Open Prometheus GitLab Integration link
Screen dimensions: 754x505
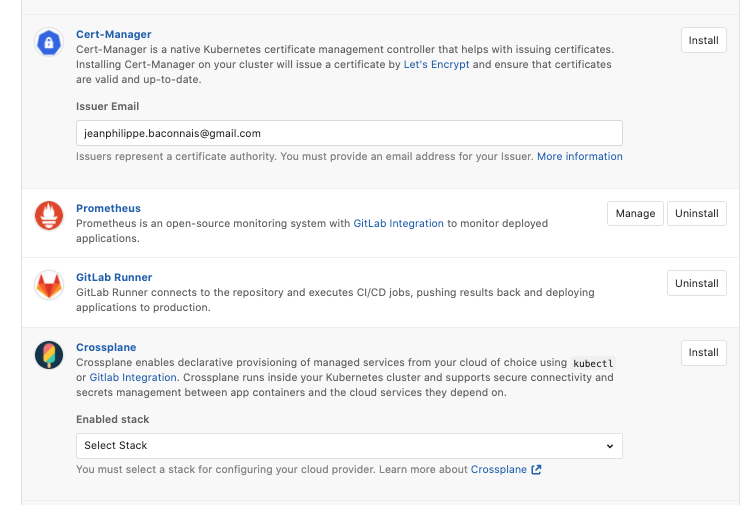pyautogui.click(x=398, y=224)
